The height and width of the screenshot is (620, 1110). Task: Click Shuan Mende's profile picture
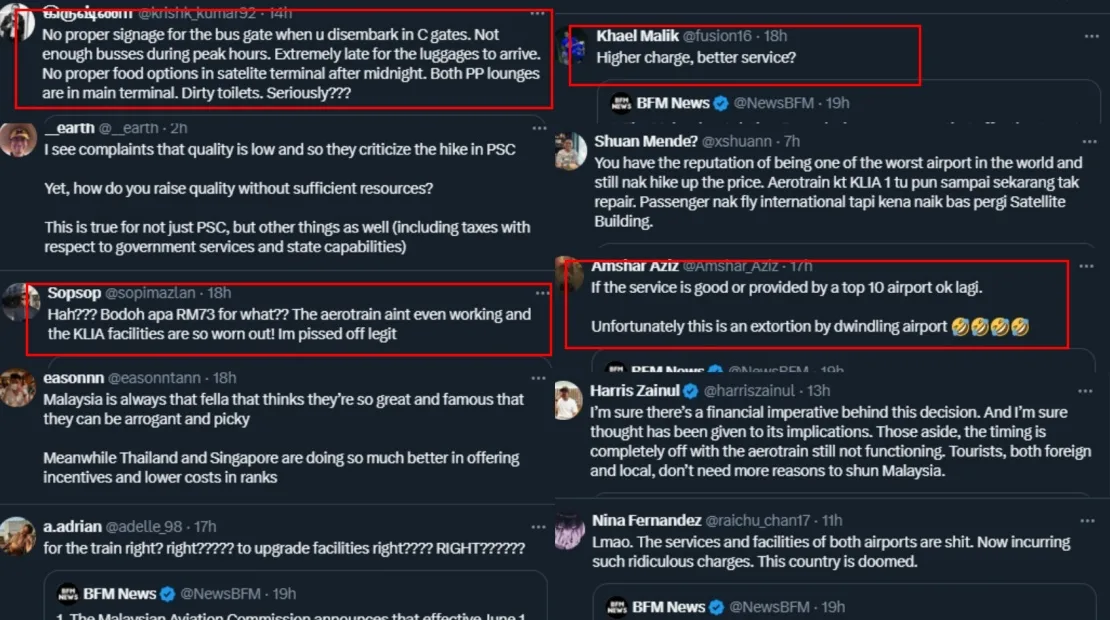(x=569, y=152)
